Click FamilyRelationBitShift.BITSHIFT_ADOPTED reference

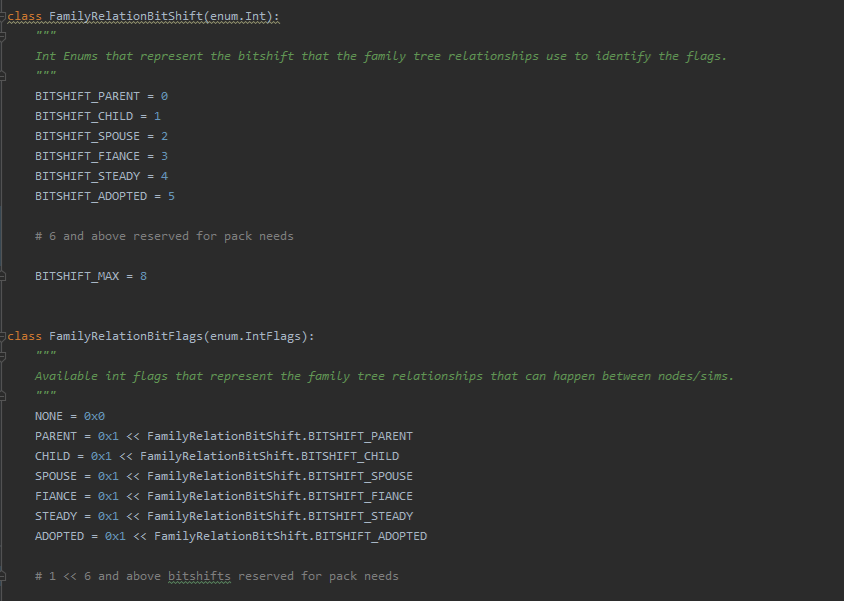(290, 536)
